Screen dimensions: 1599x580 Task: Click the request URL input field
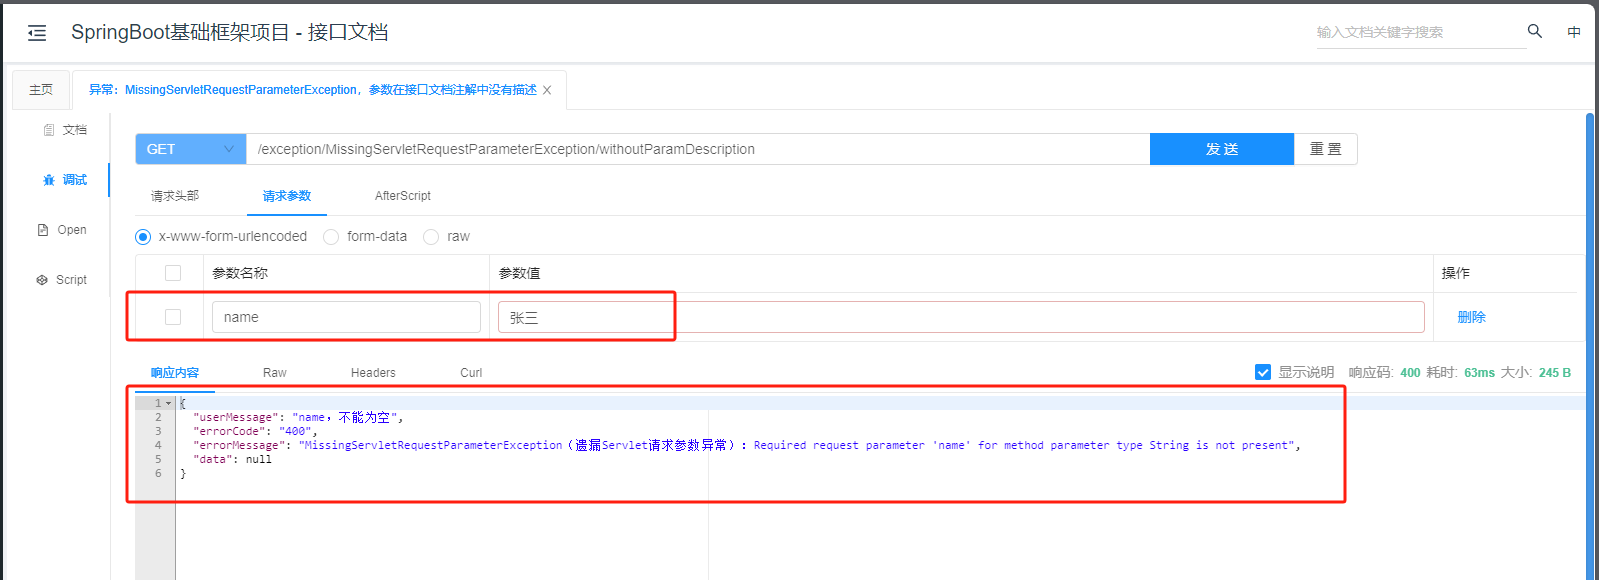coord(698,149)
